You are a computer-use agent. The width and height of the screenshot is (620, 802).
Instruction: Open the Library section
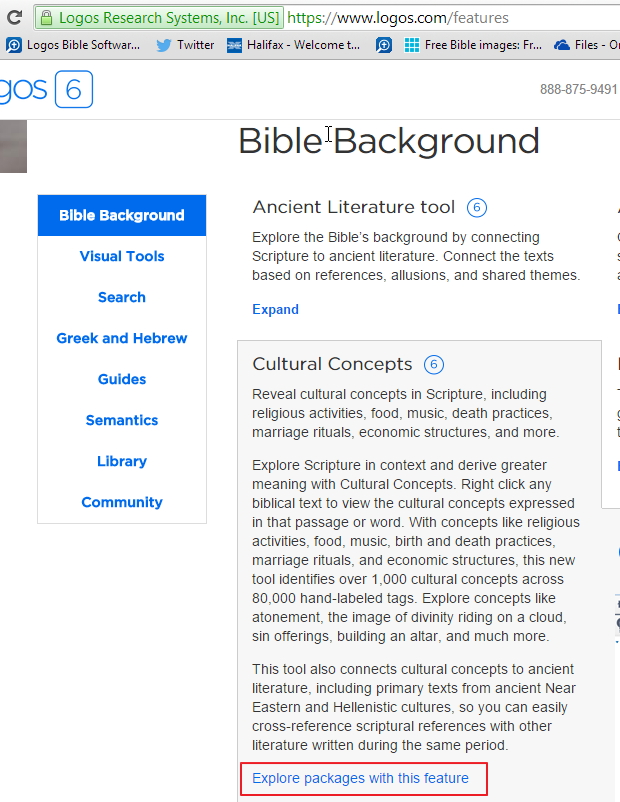pos(122,461)
